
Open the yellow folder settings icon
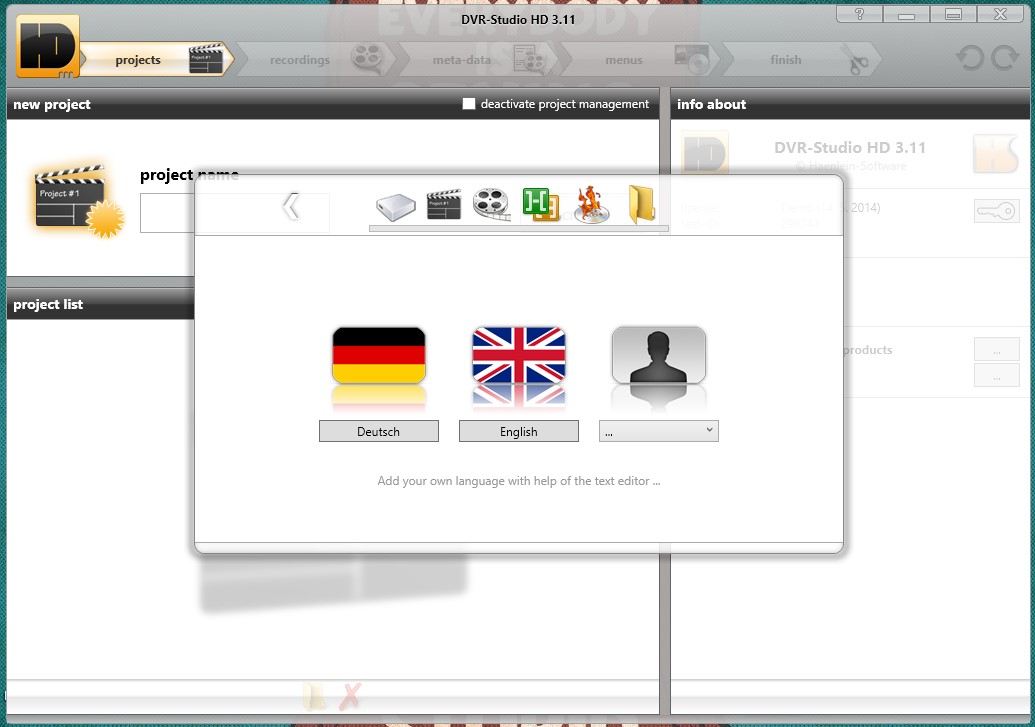[x=641, y=205]
